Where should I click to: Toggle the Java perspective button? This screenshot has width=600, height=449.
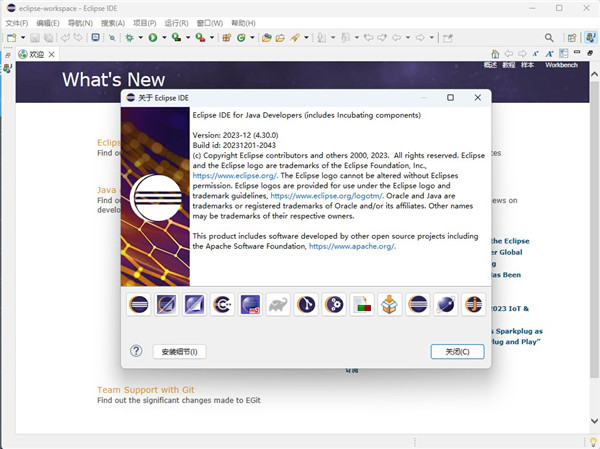click(591, 38)
